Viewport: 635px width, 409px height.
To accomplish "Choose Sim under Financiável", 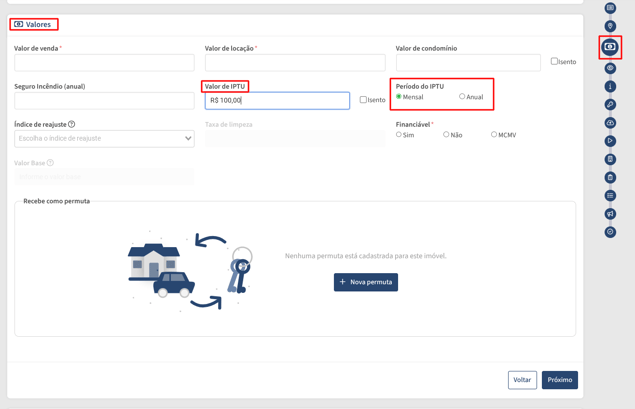I will click(x=399, y=134).
